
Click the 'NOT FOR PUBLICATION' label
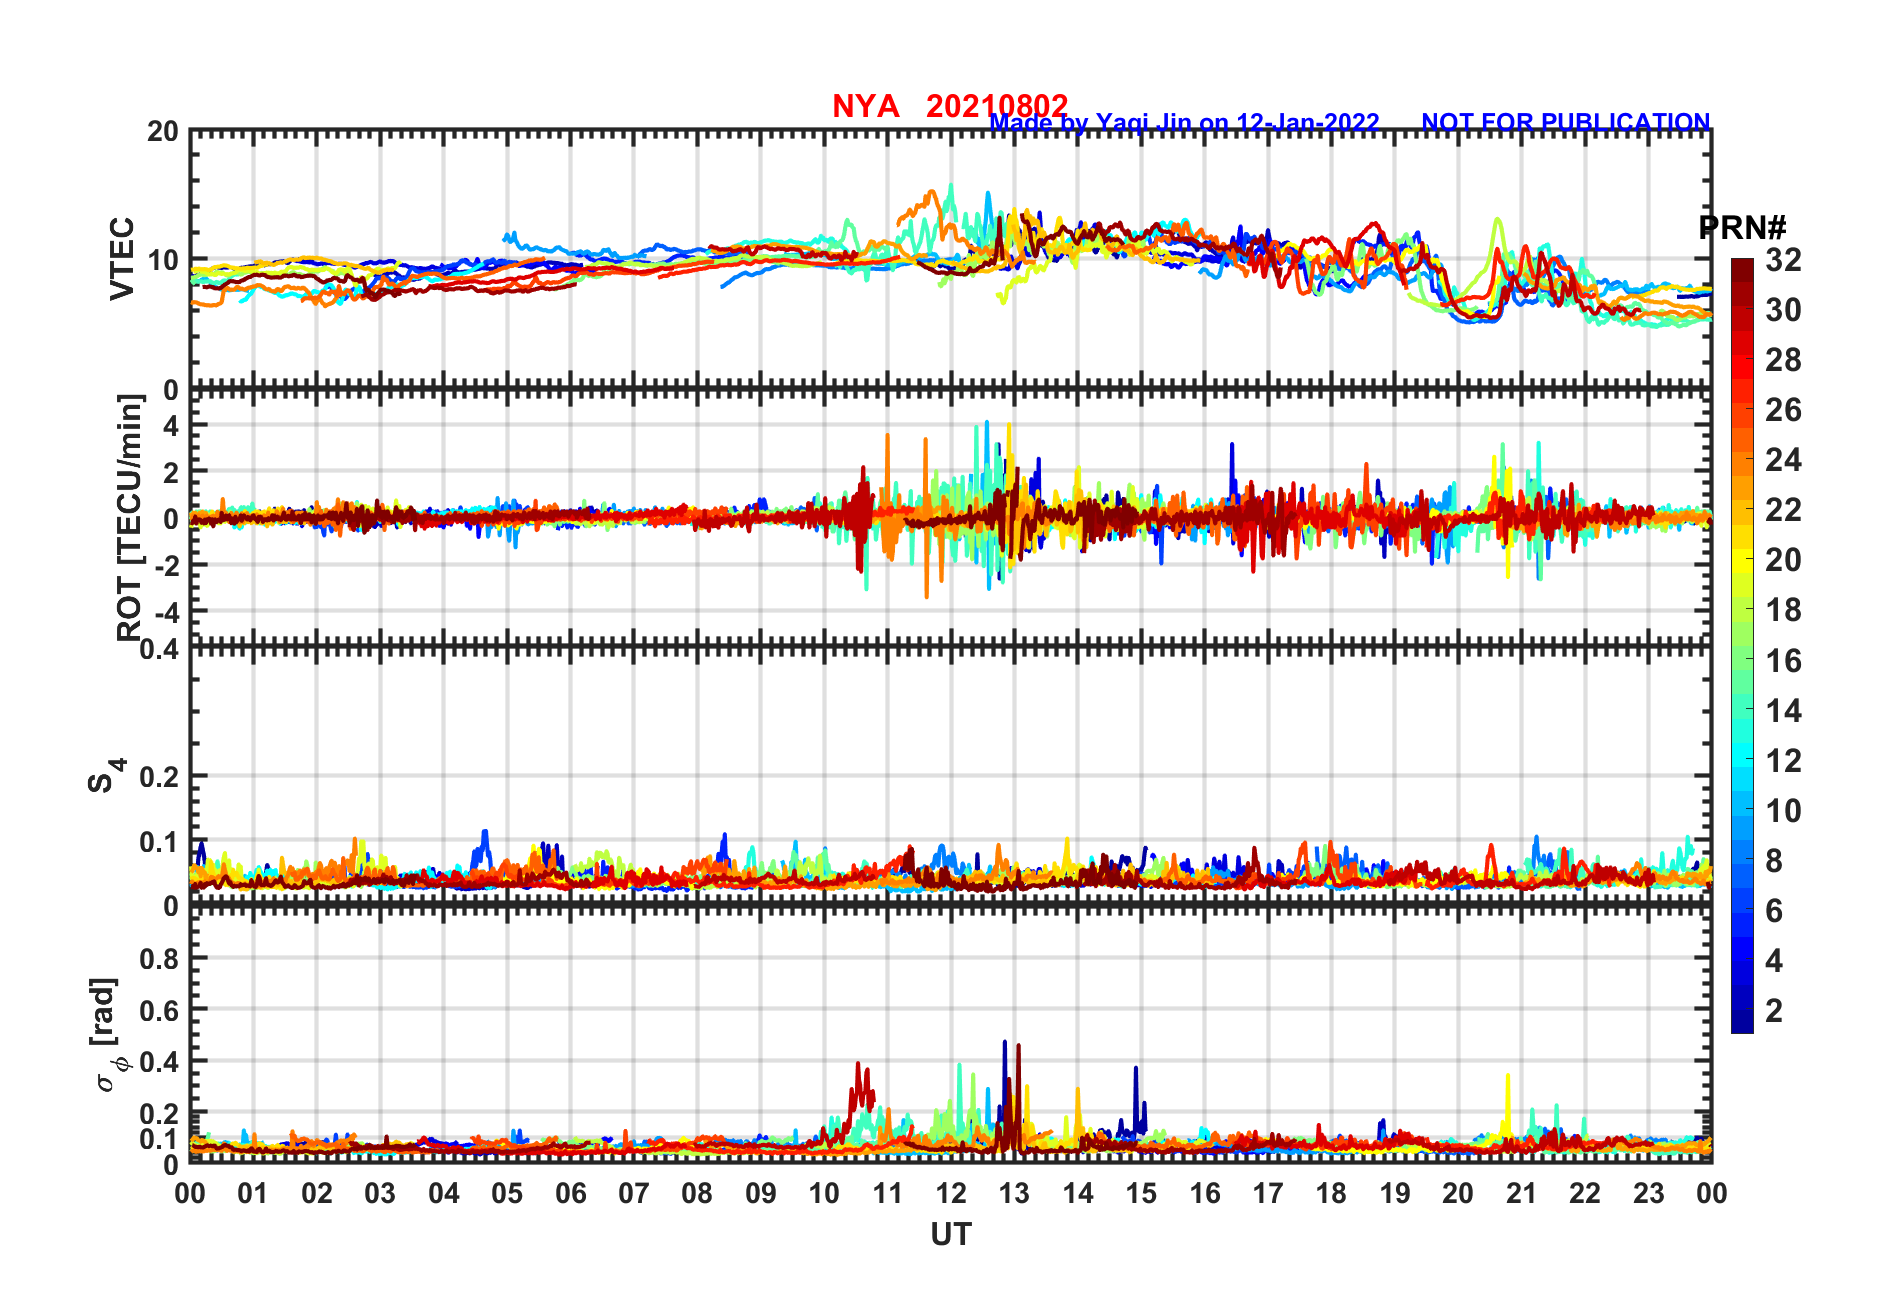click(x=1566, y=122)
